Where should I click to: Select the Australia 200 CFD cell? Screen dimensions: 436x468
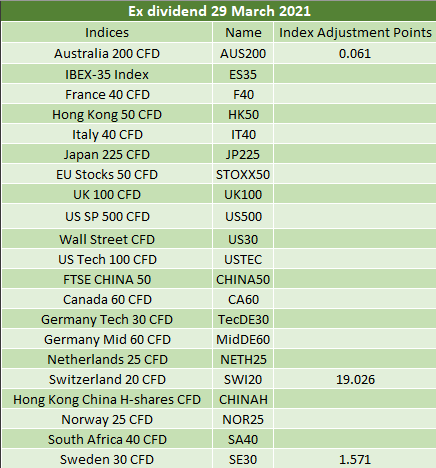pos(107,53)
